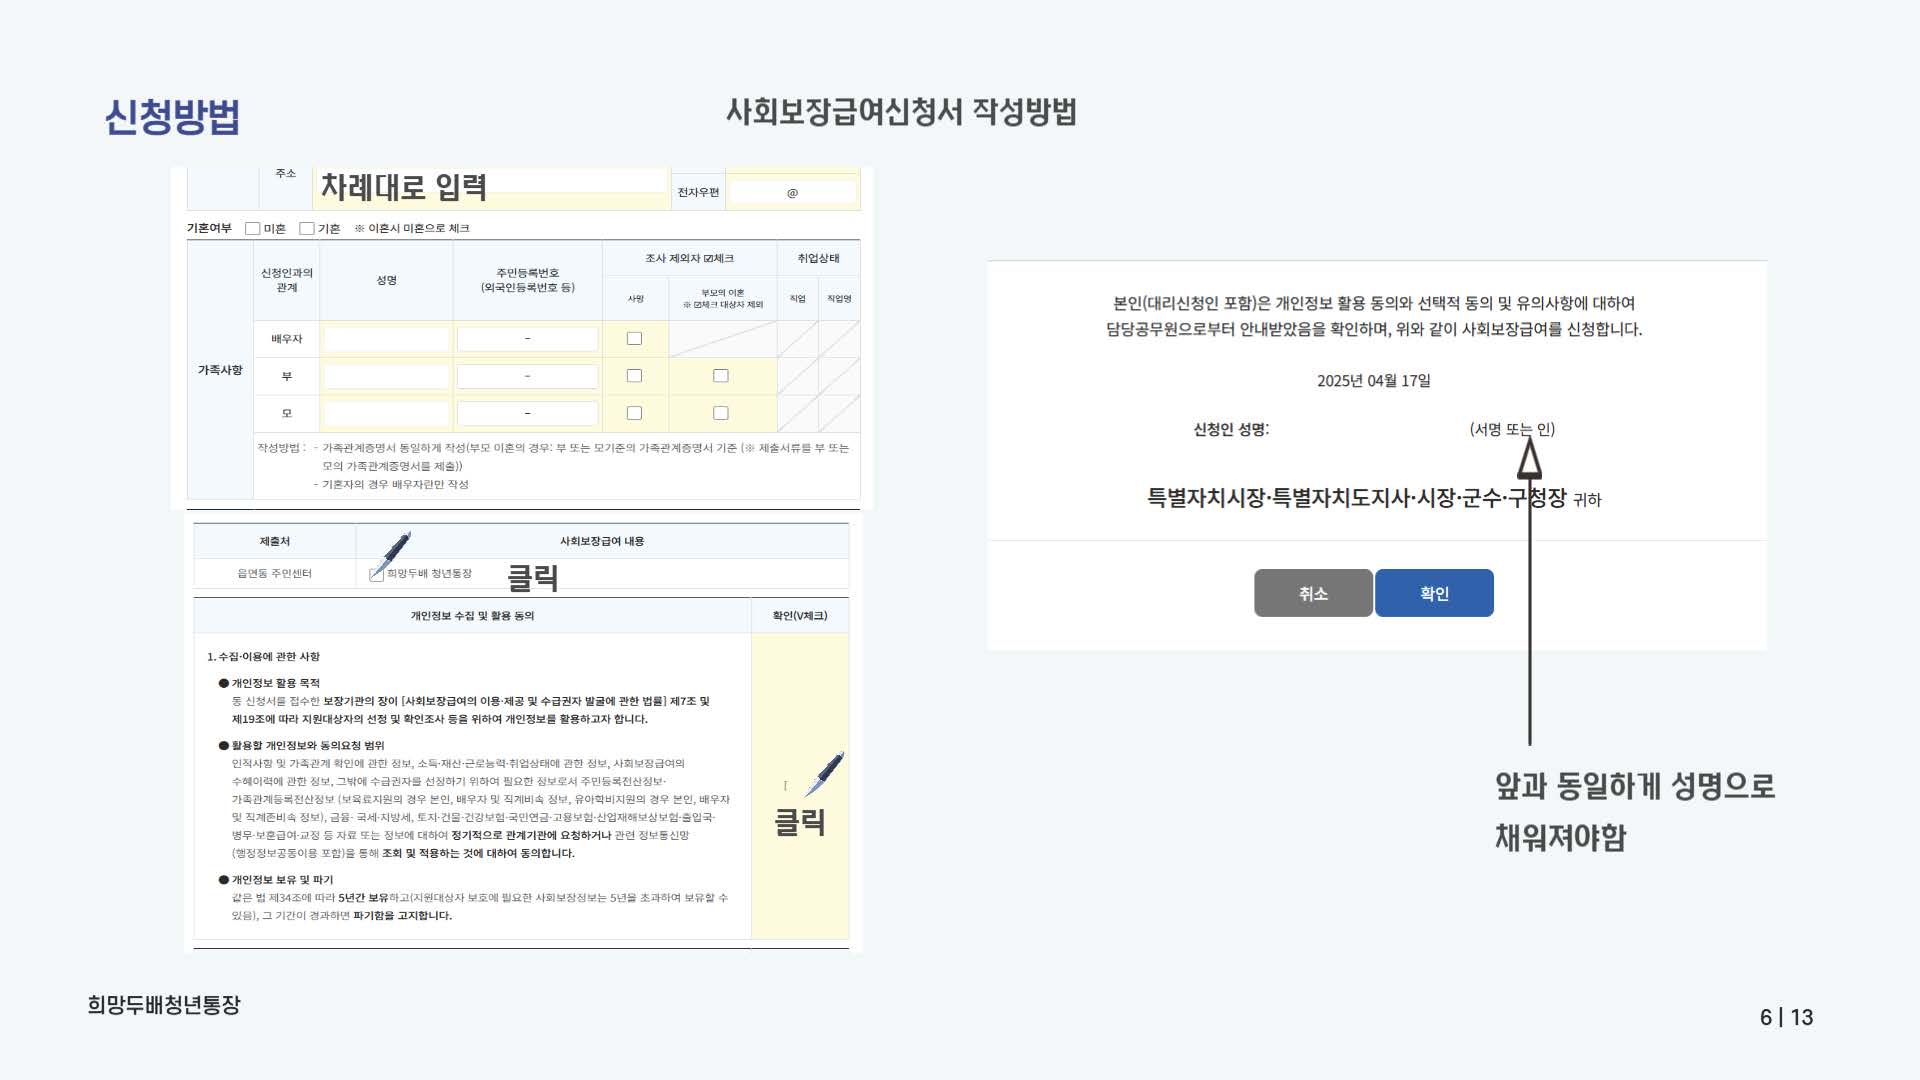Click the 성명 field in 부 row
This screenshot has width=1920, height=1080.
coord(386,376)
